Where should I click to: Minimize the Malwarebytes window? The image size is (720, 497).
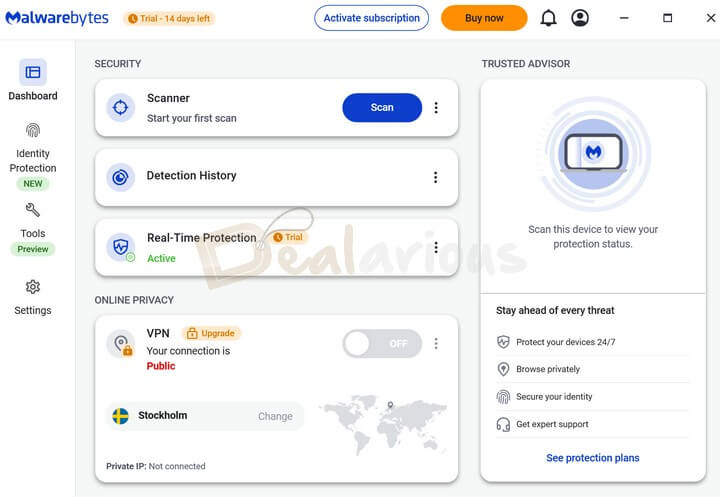tap(624, 18)
